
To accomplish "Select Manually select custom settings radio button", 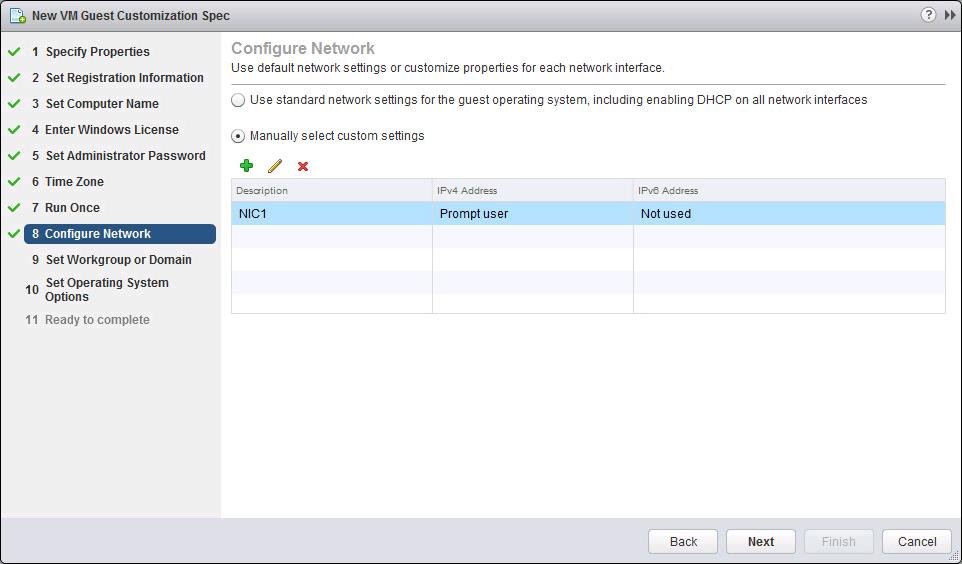I will point(238,136).
